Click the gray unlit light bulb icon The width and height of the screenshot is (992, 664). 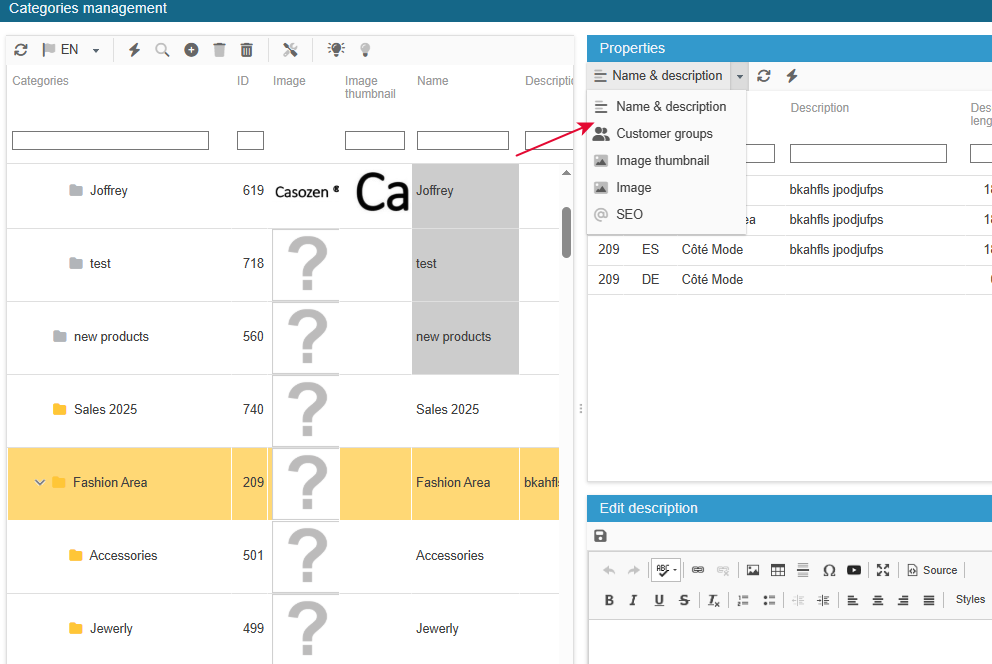(365, 50)
